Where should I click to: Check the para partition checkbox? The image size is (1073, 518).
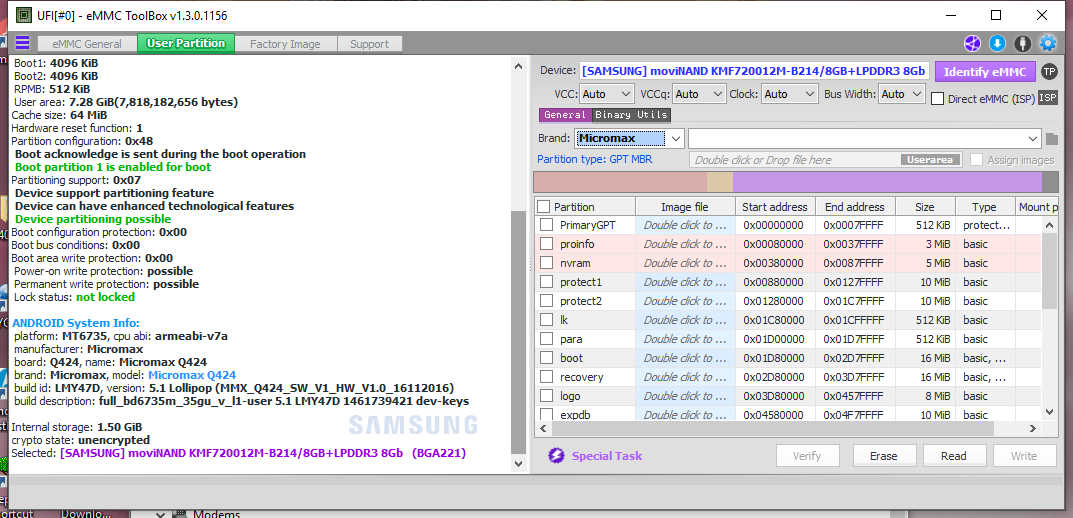click(x=546, y=339)
